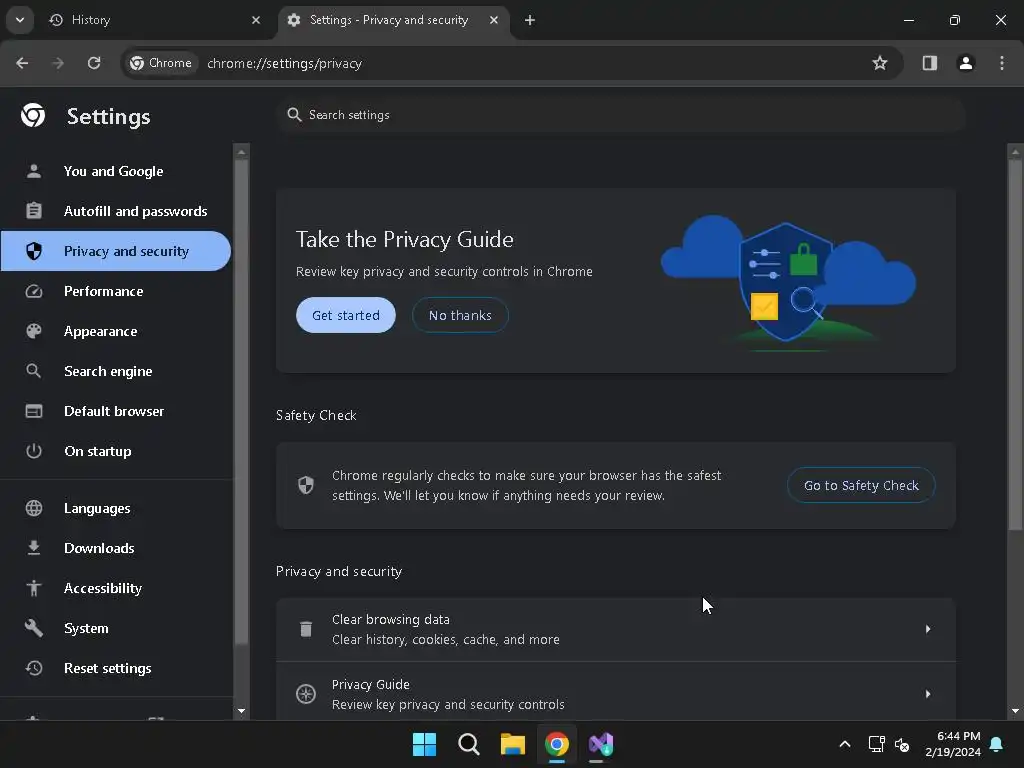Go back using the browser back arrow
Screen dimensions: 1024x768
point(22,63)
